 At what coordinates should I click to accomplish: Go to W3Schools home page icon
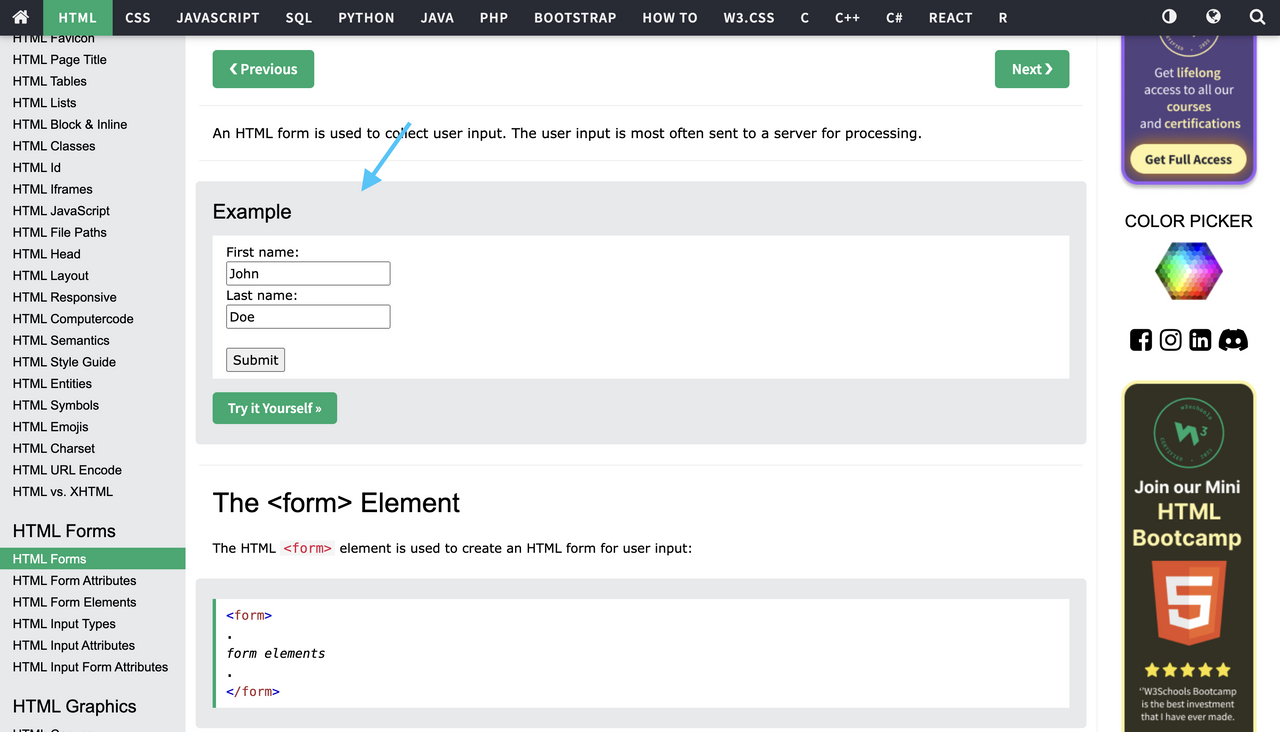20,17
